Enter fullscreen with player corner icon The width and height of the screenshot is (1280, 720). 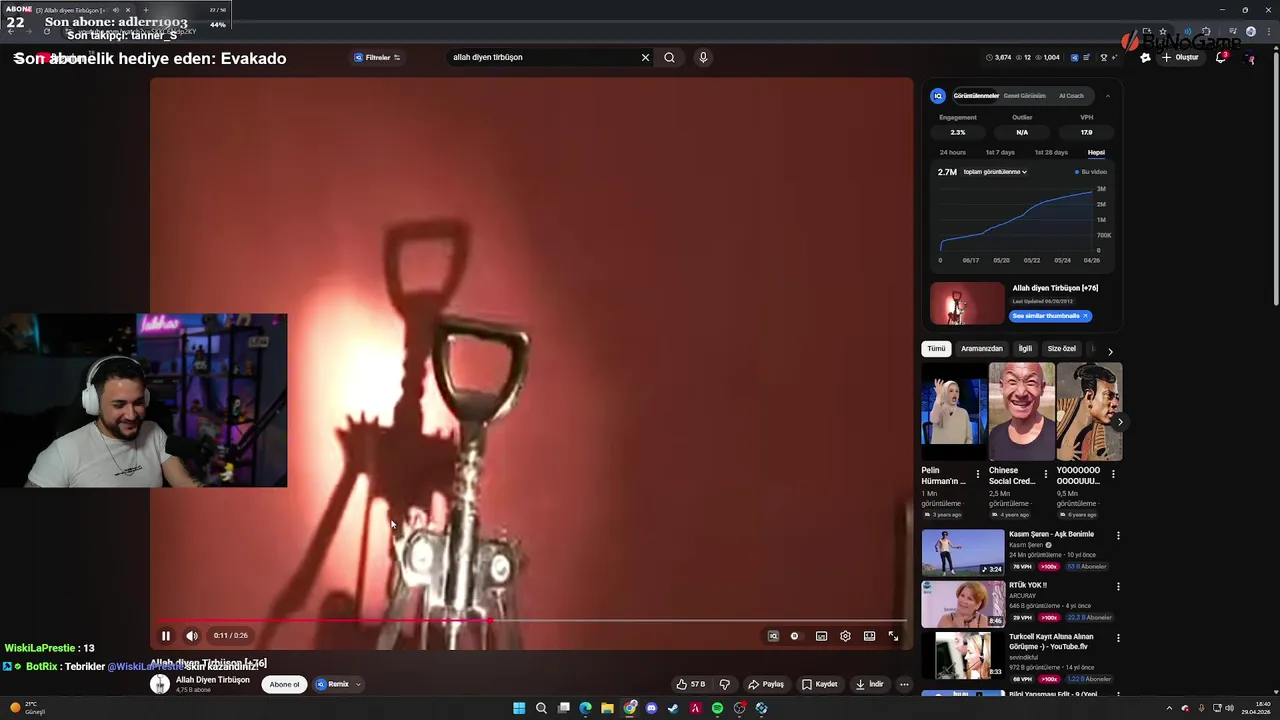893,636
